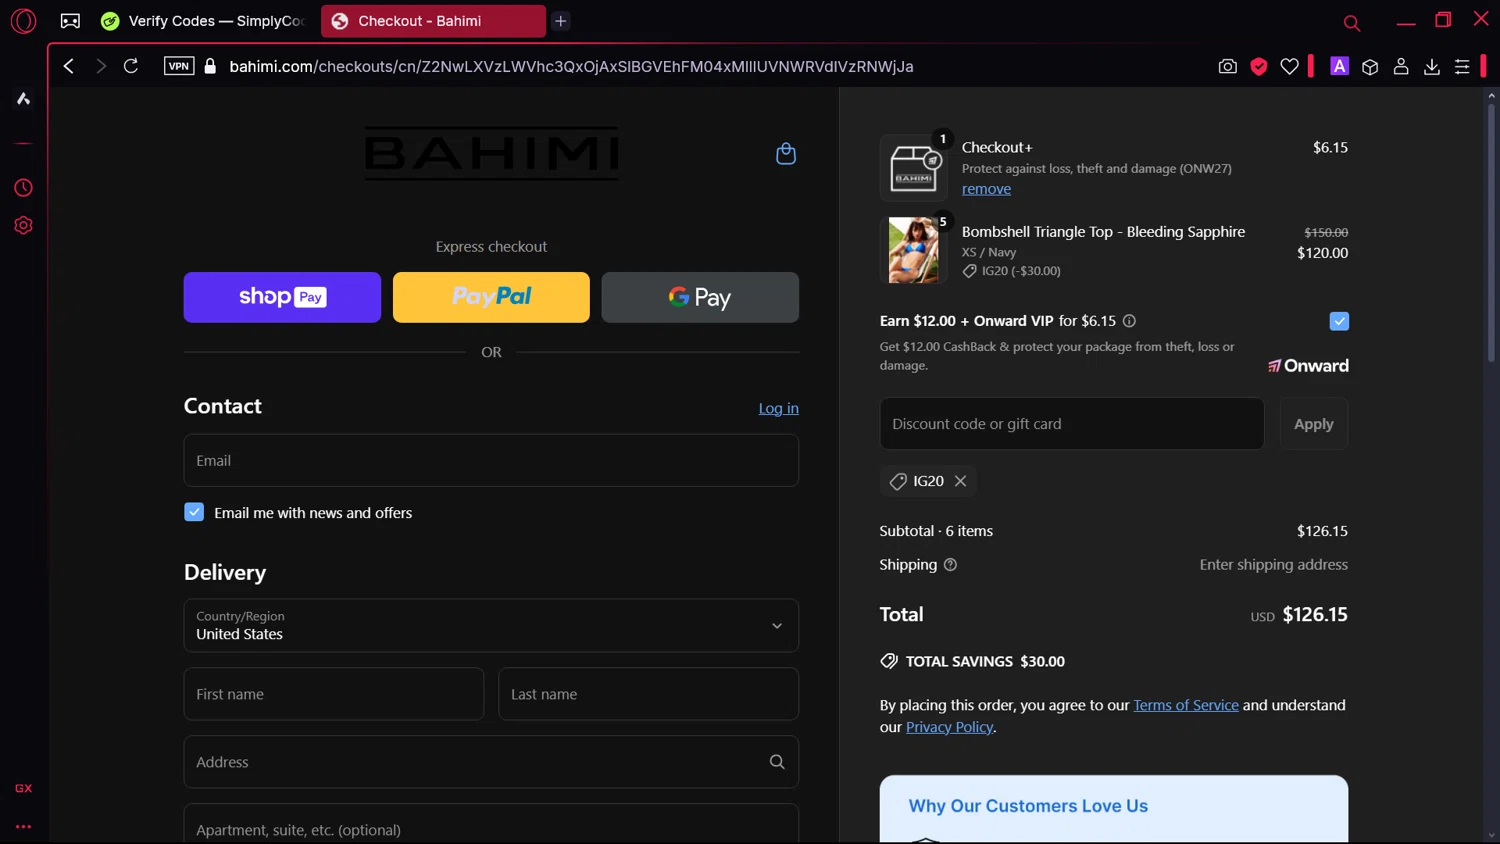Click the Onward VIP info icon
The image size is (1500, 844).
(1129, 321)
